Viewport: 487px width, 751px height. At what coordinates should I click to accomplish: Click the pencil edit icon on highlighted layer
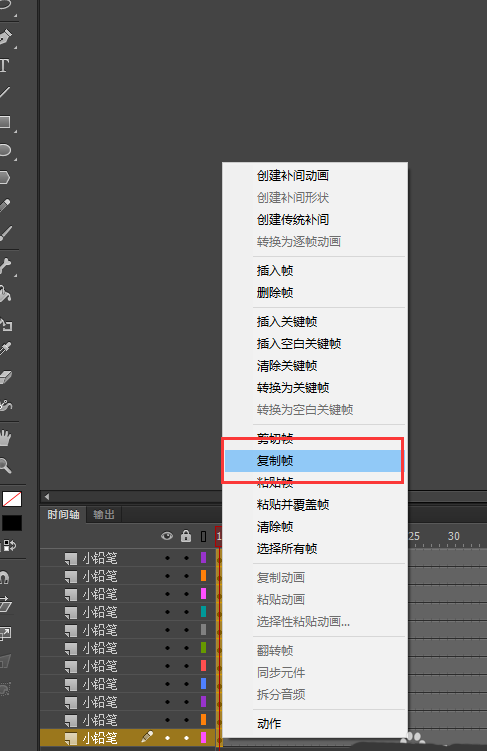[147, 736]
